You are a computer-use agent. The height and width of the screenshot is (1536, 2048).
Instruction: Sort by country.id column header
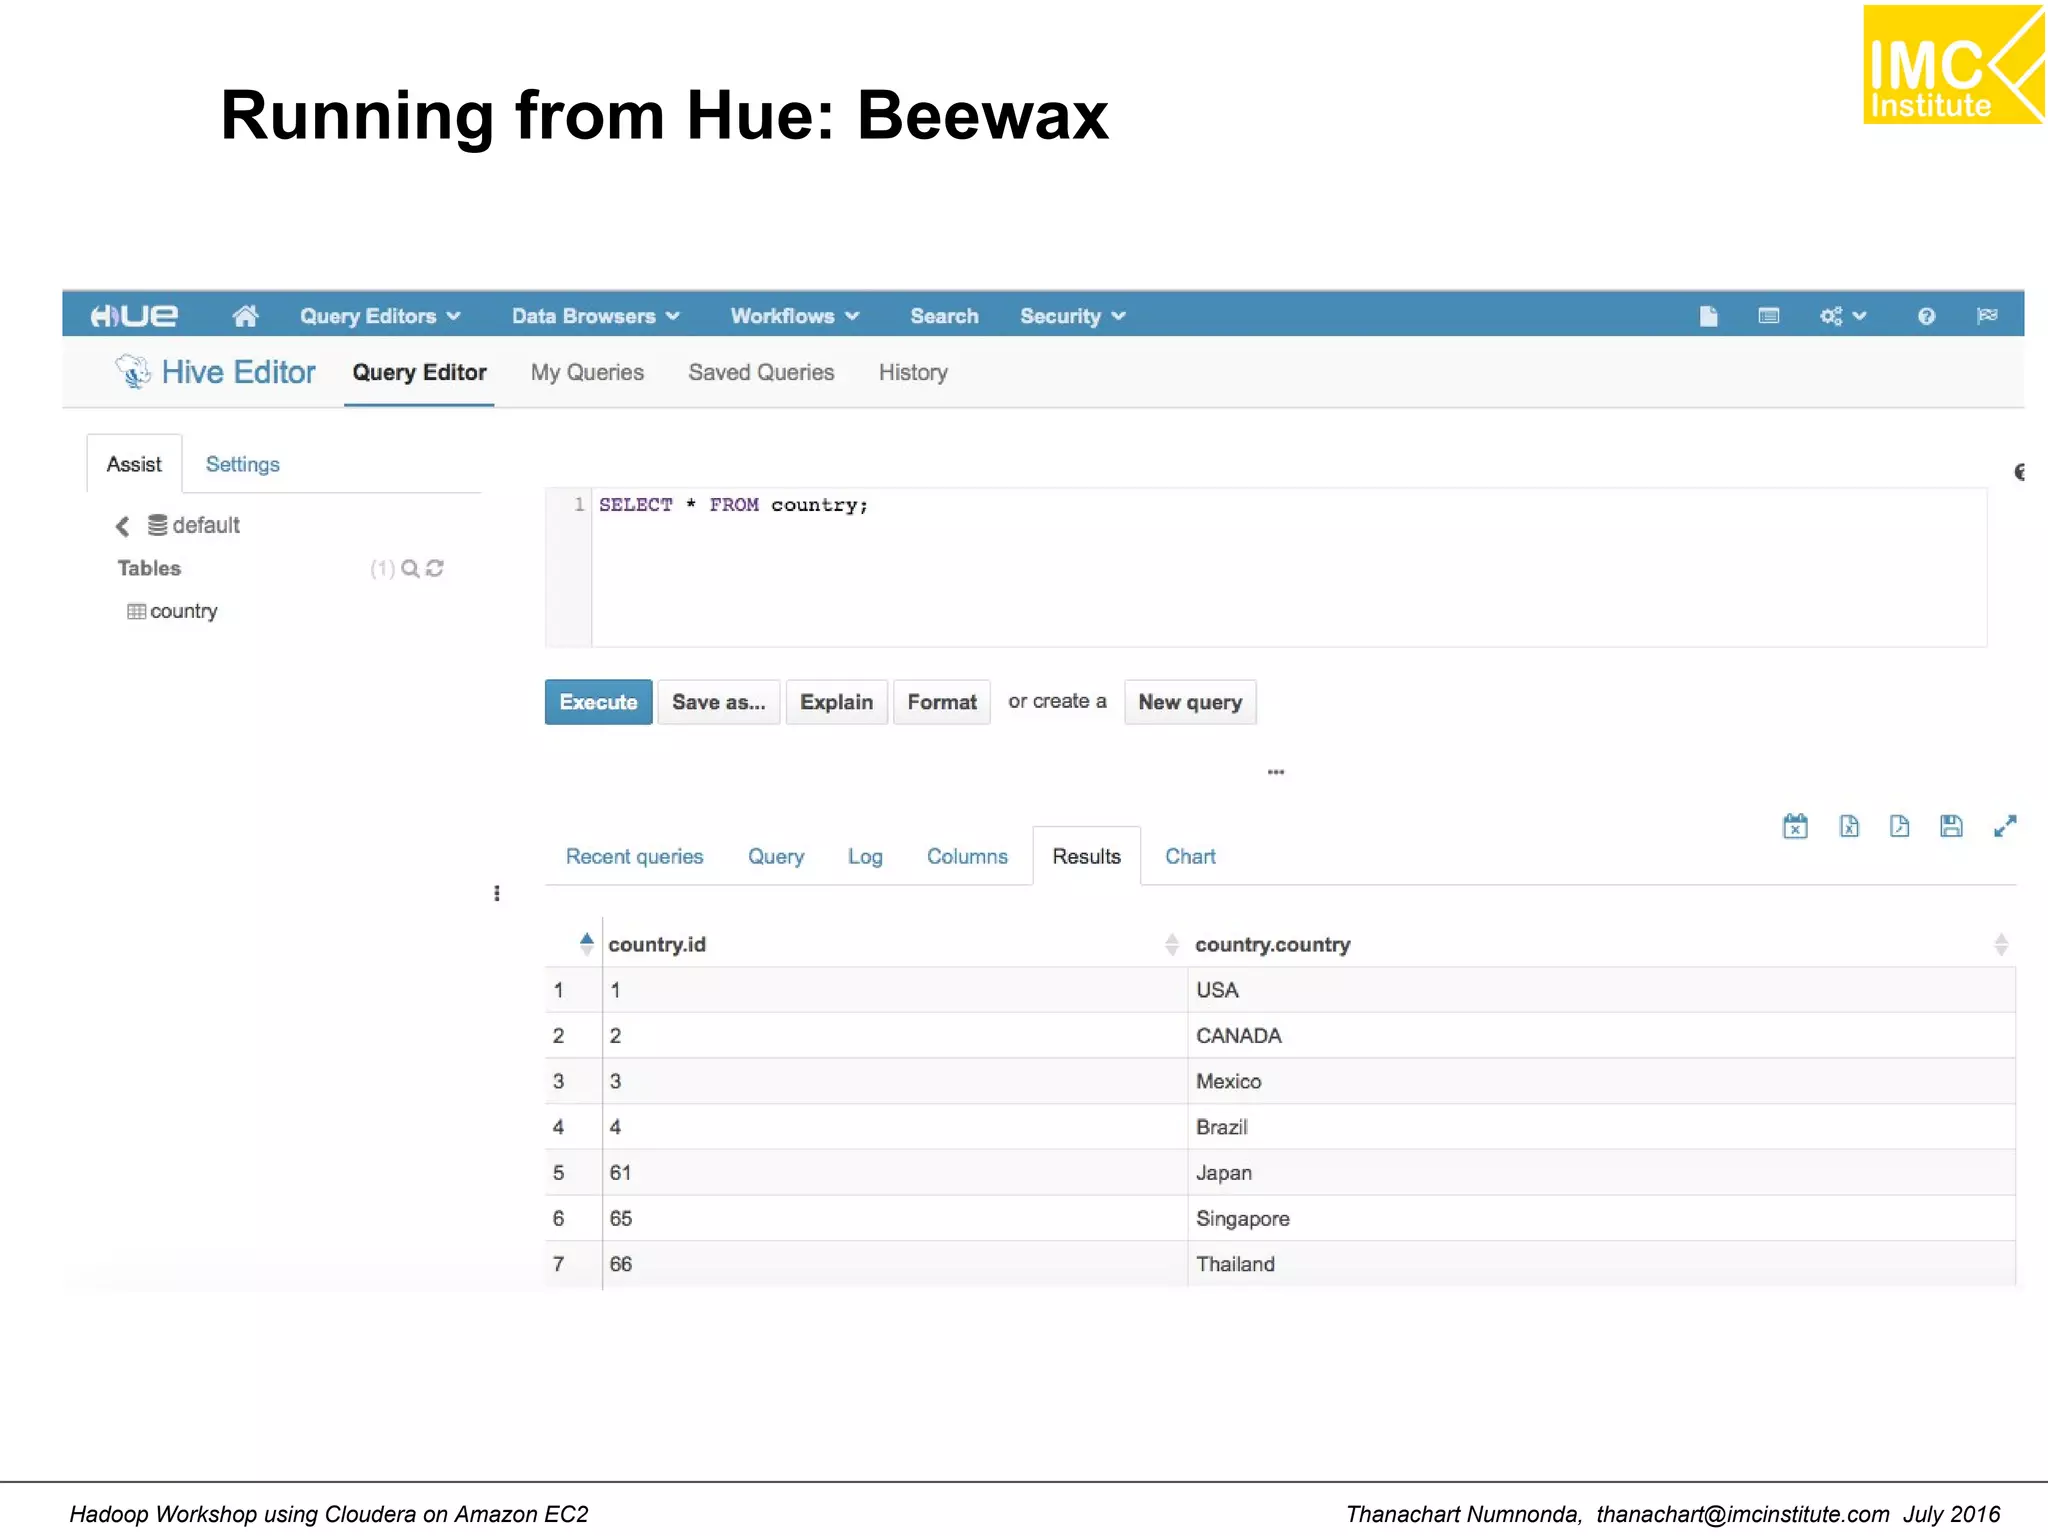point(657,945)
